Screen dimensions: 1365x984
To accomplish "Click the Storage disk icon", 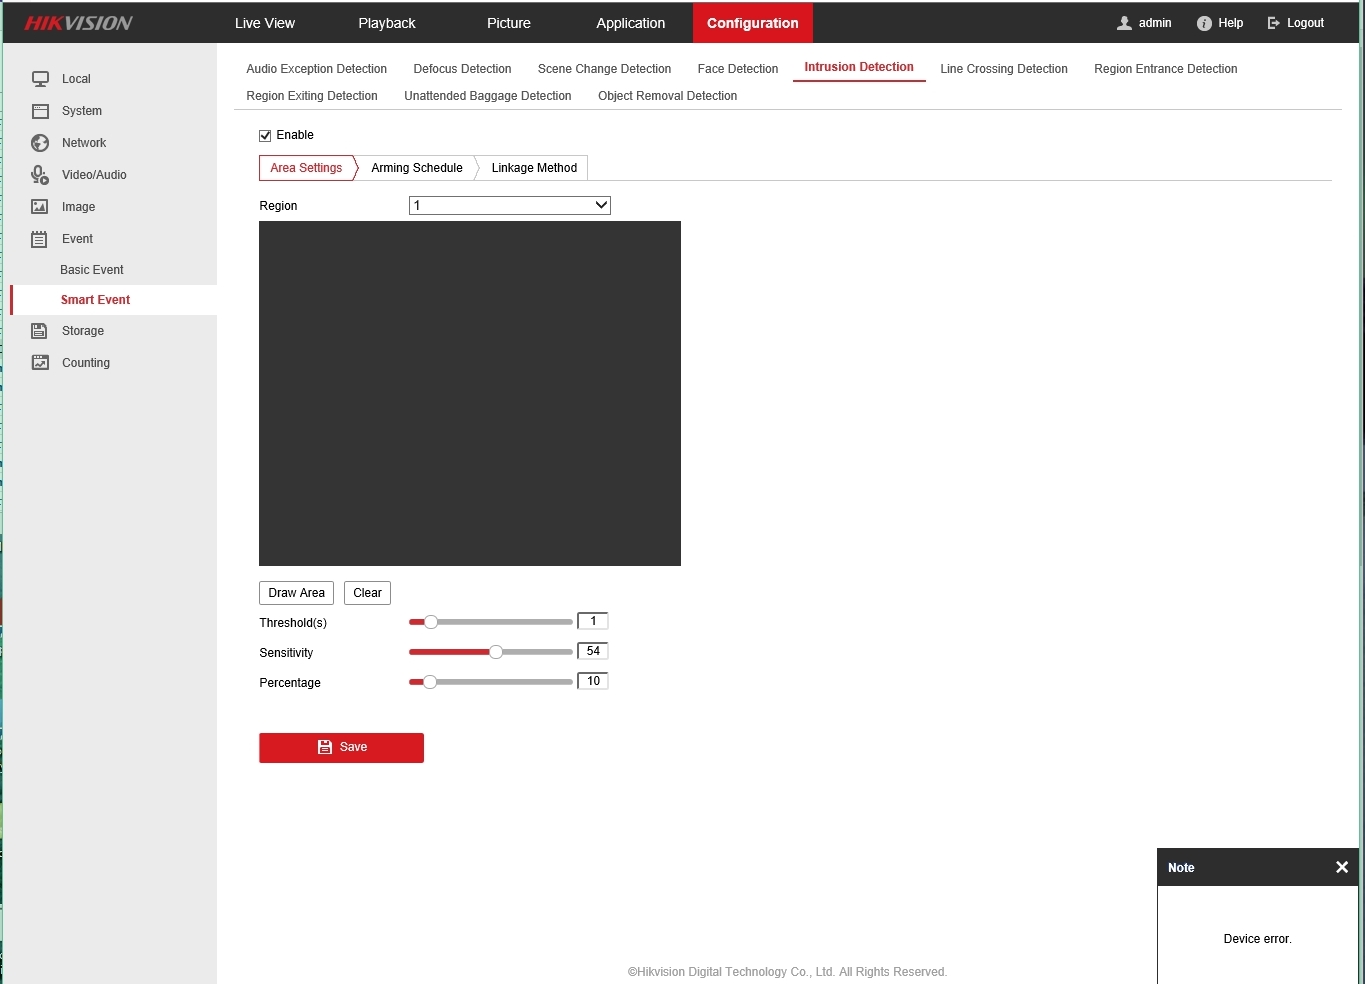I will coord(40,331).
